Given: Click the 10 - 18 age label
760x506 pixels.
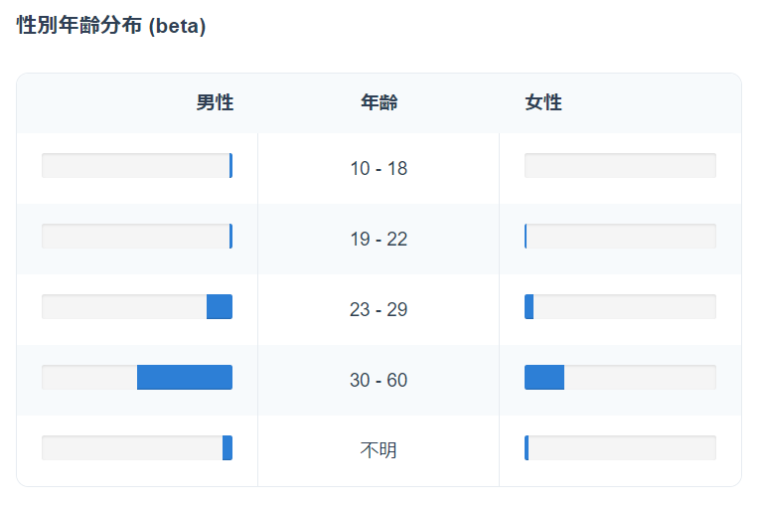Looking at the screenshot, I should coord(379,168).
